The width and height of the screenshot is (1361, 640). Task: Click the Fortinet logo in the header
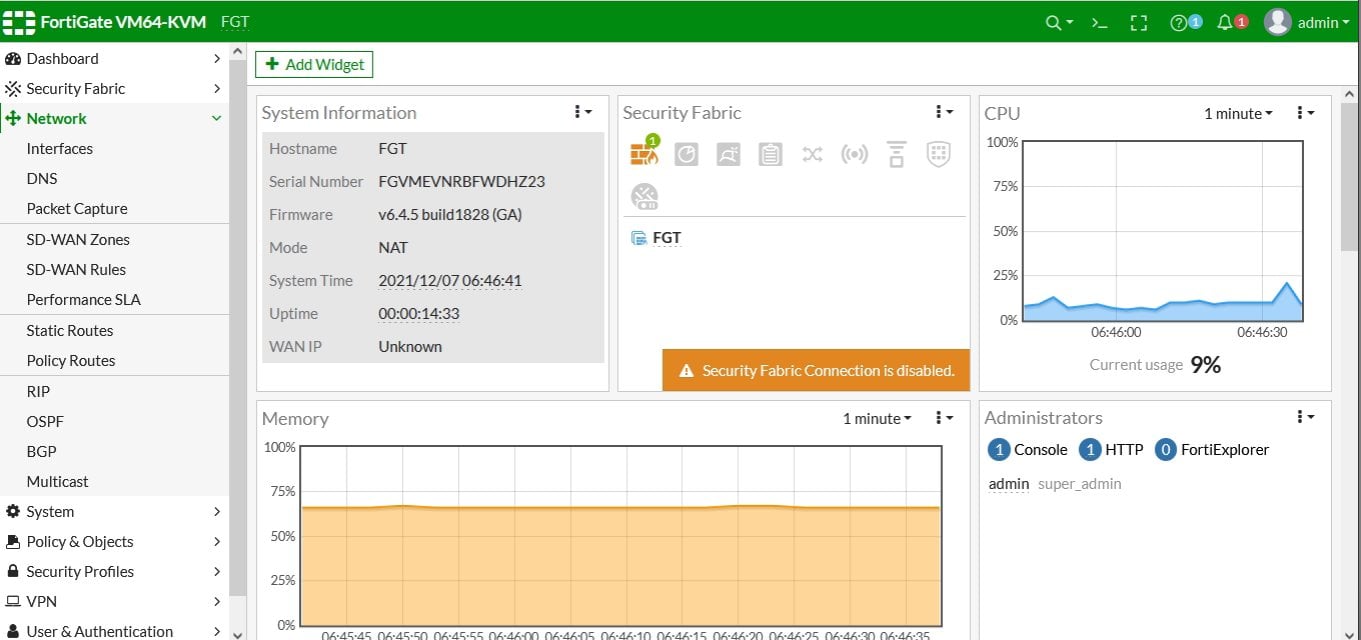click(x=19, y=22)
